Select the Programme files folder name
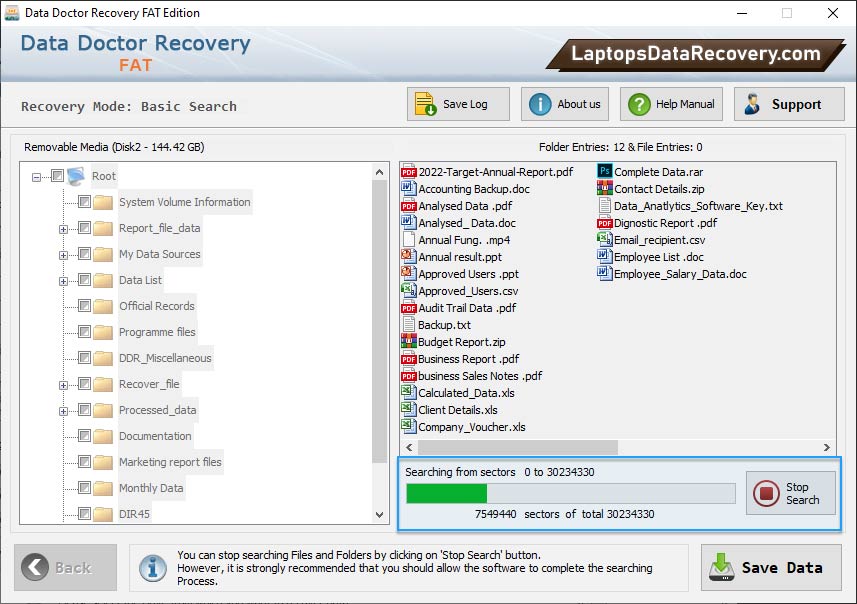 pyautogui.click(x=157, y=332)
